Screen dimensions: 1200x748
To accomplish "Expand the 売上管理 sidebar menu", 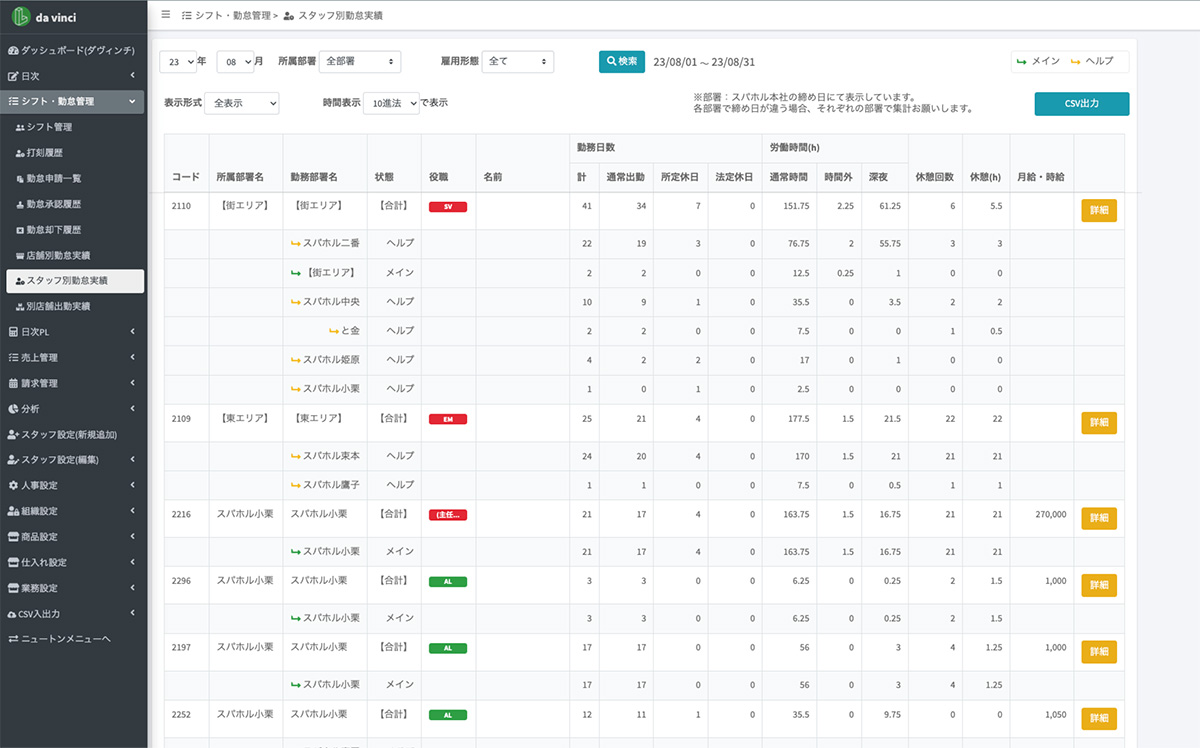I will 74,357.
